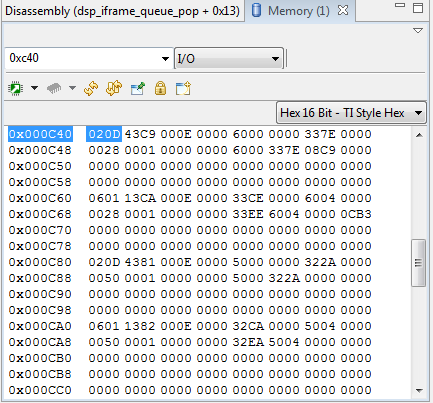Click the New Memory View icon
The height and width of the screenshot is (403, 433).
coord(183,88)
